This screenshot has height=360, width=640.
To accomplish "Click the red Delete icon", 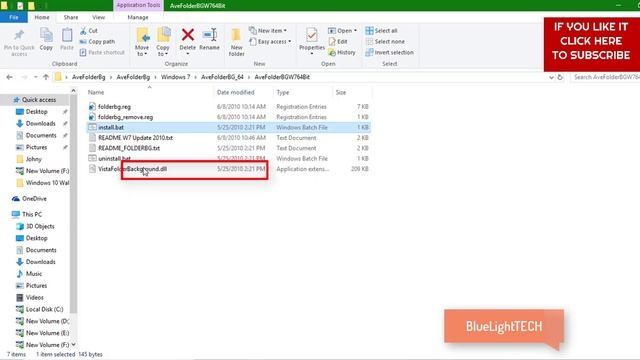I will [188, 35].
